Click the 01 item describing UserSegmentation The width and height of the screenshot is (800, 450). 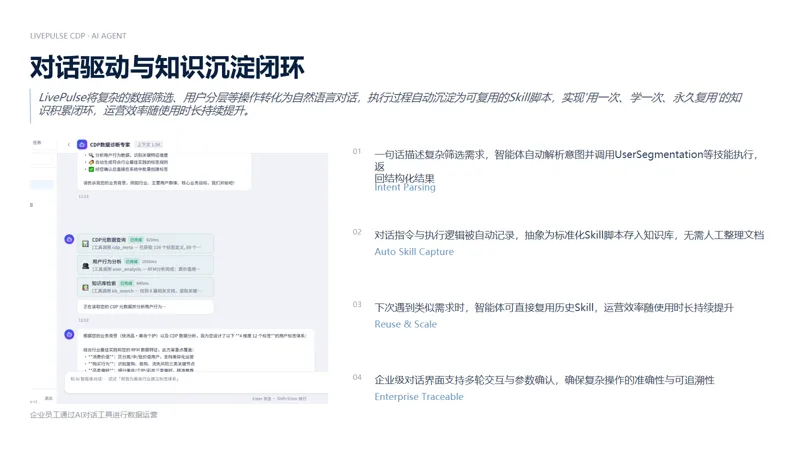coord(566,166)
